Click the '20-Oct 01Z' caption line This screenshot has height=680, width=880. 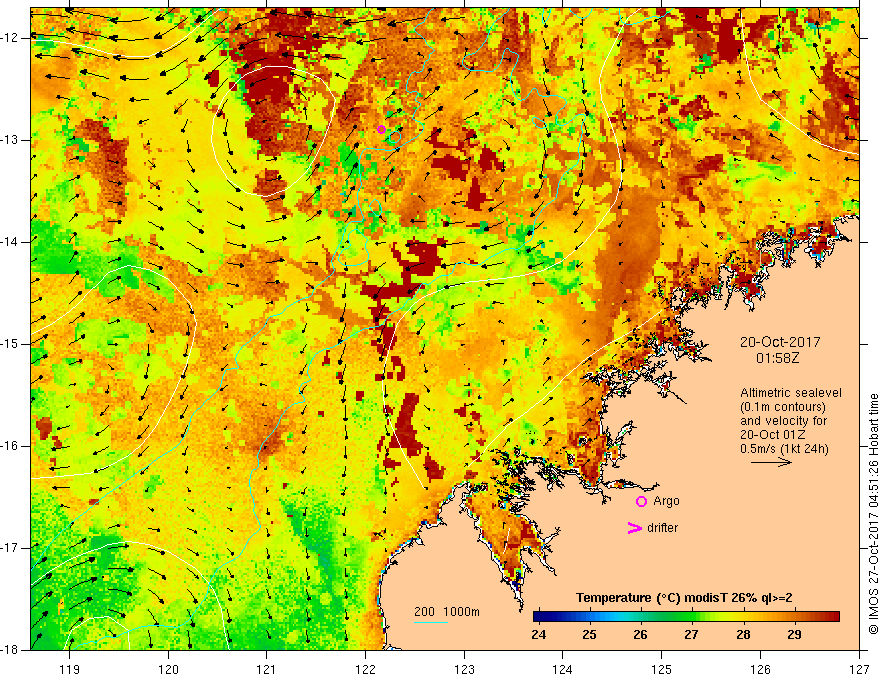[x=773, y=435]
